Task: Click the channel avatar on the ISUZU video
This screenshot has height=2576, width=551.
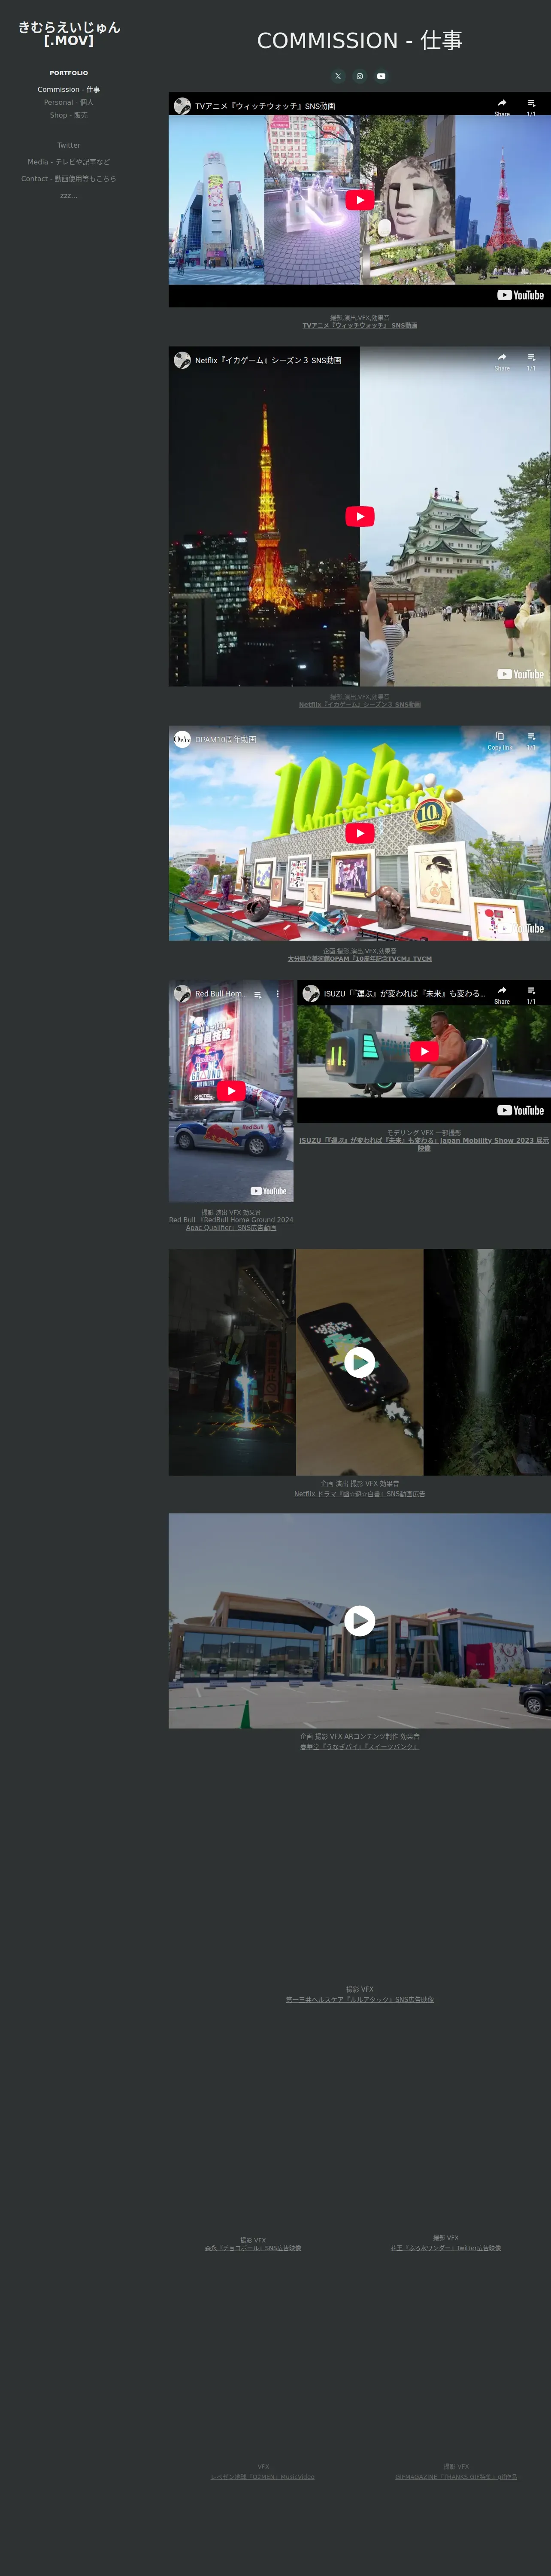Action: pyautogui.click(x=311, y=993)
